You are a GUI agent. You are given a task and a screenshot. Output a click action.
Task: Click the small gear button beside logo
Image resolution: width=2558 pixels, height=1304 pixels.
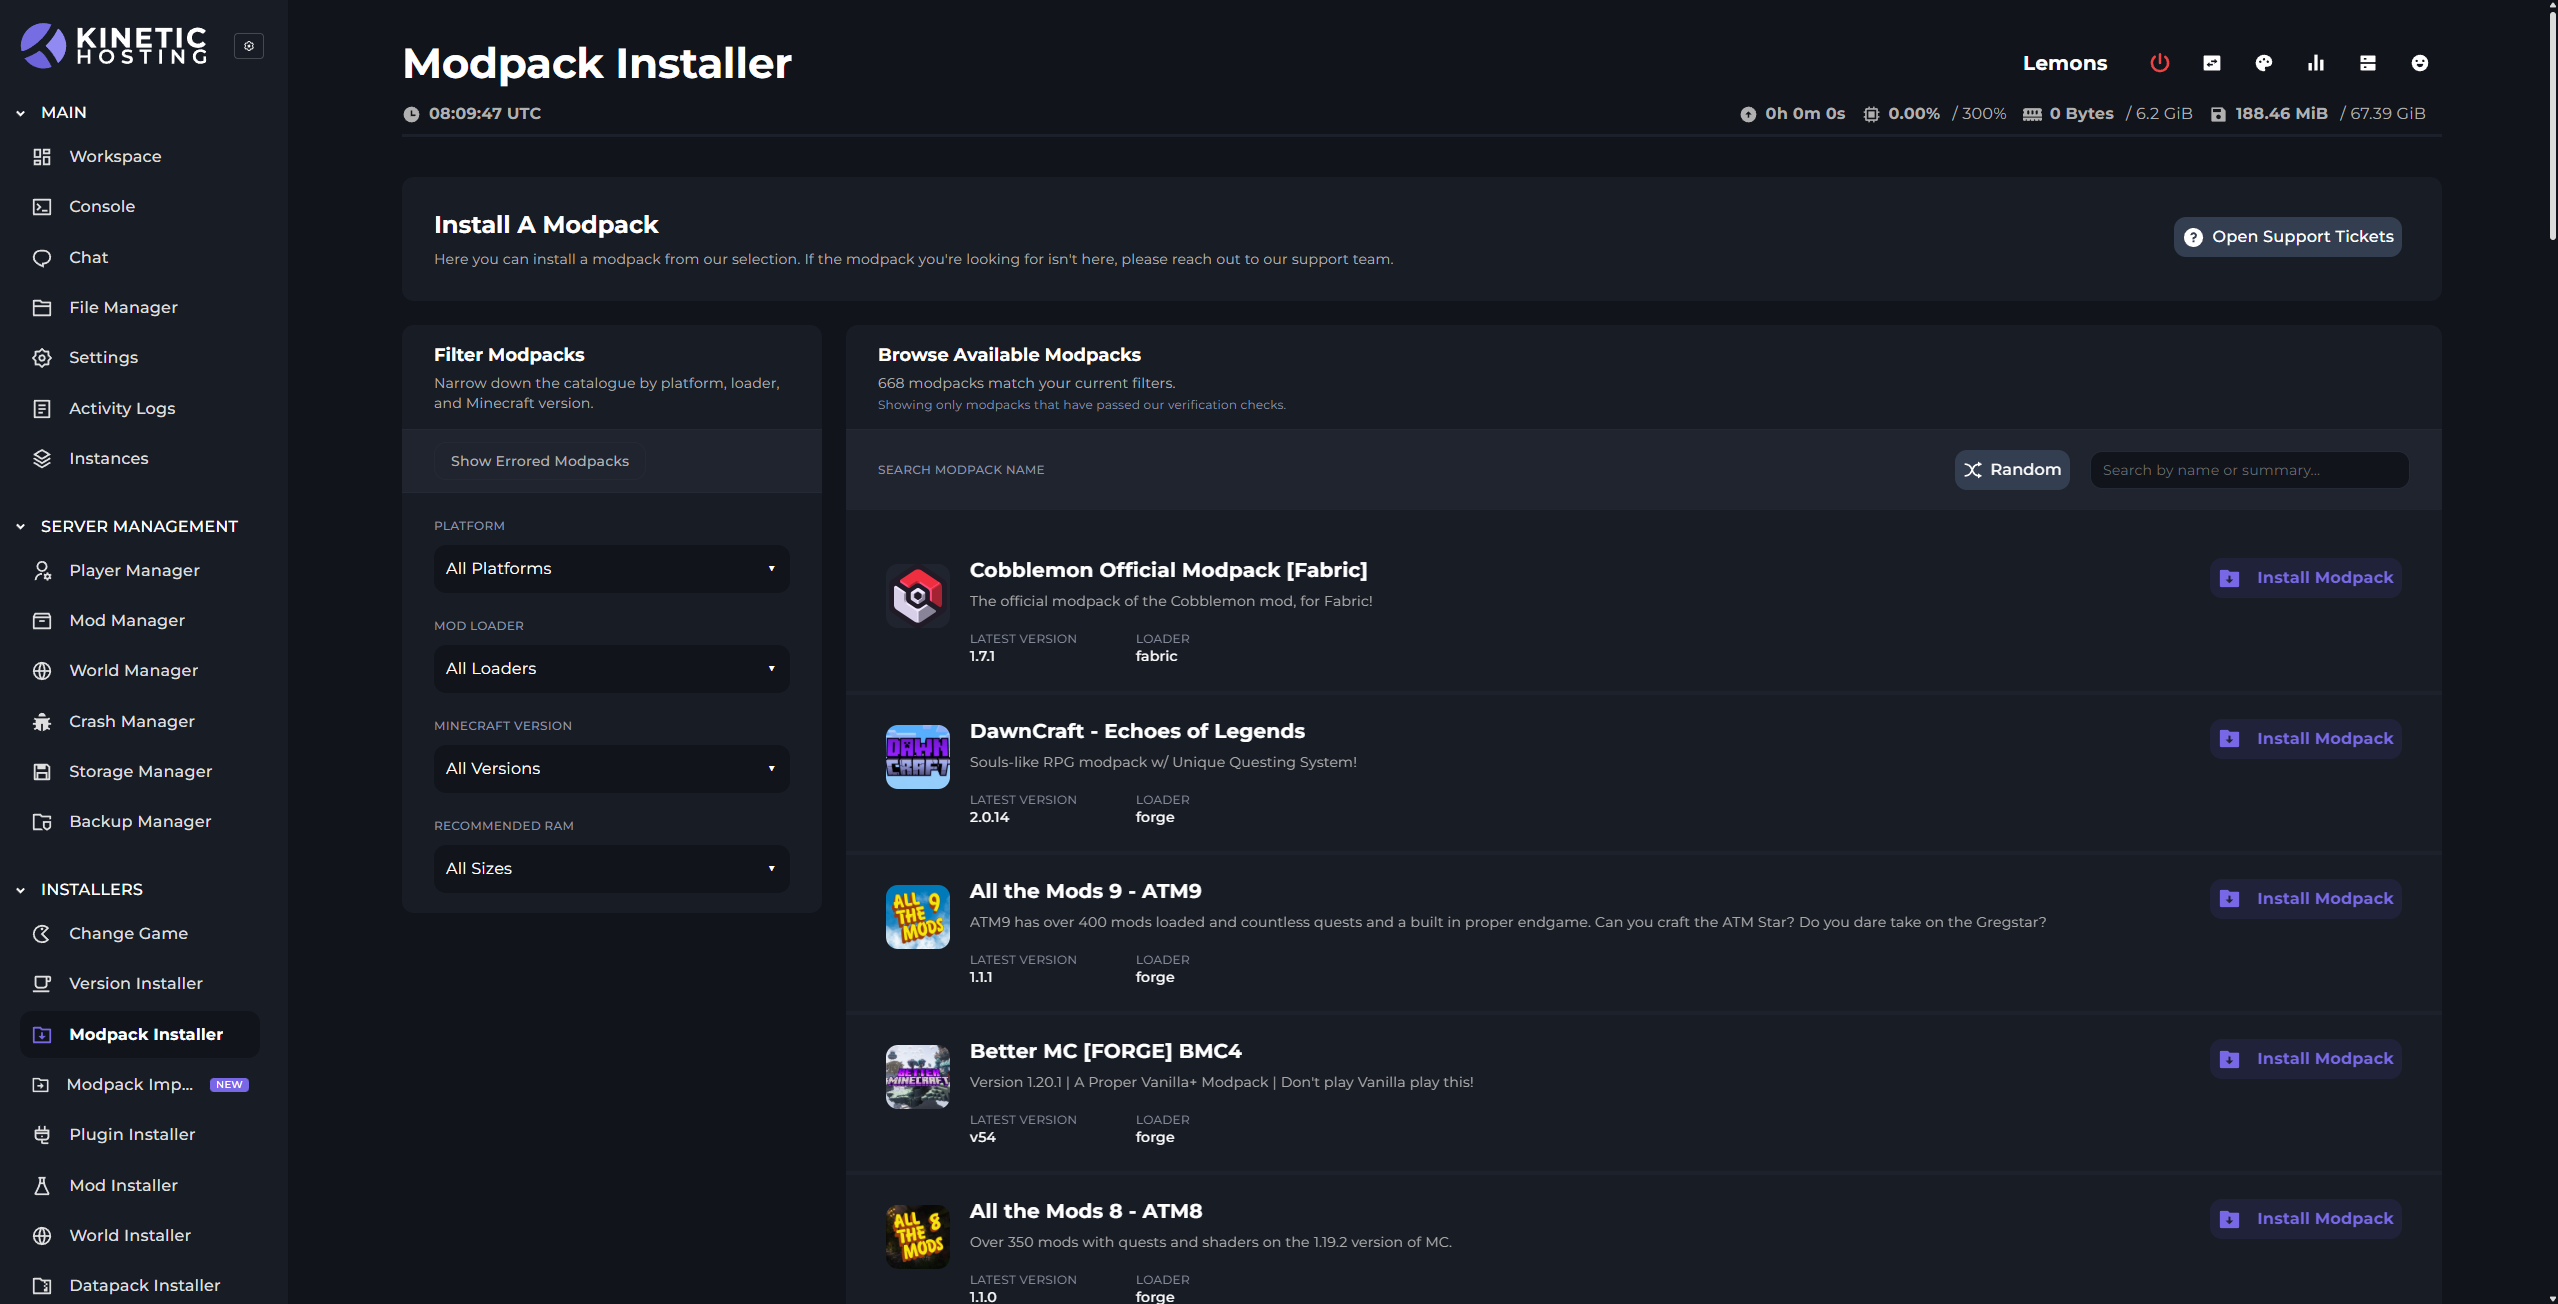point(249,46)
